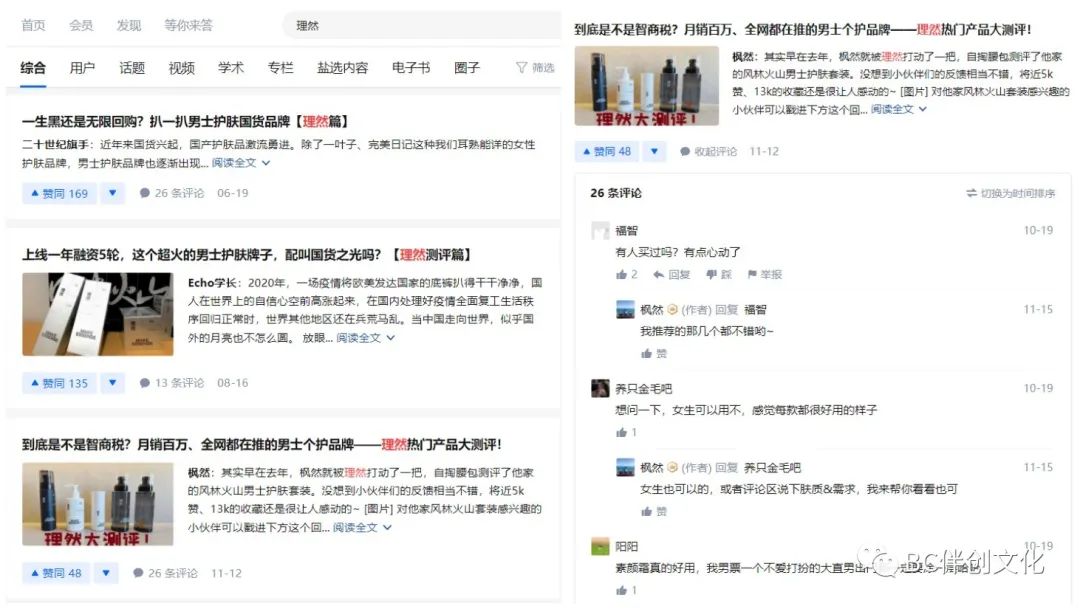Upvote 赞同 48 in left-column post

click(x=56, y=573)
